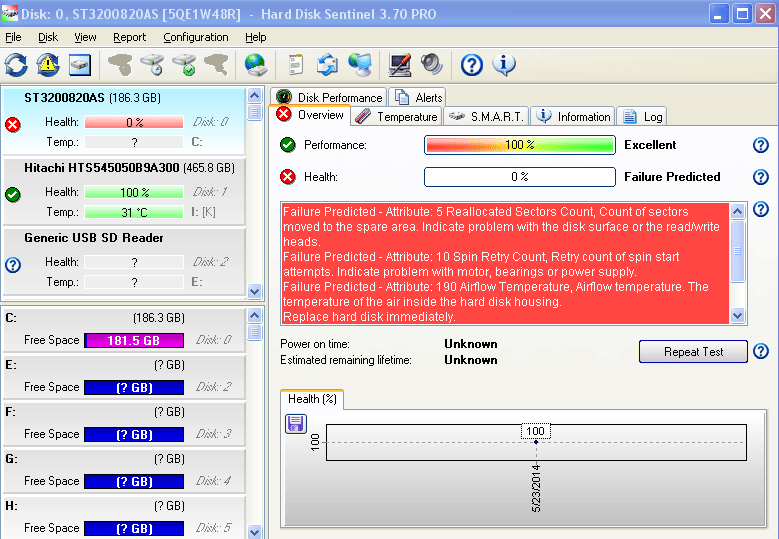Click the question mark Help toolbar icon
Viewport: 779px width, 539px height.
click(471, 65)
